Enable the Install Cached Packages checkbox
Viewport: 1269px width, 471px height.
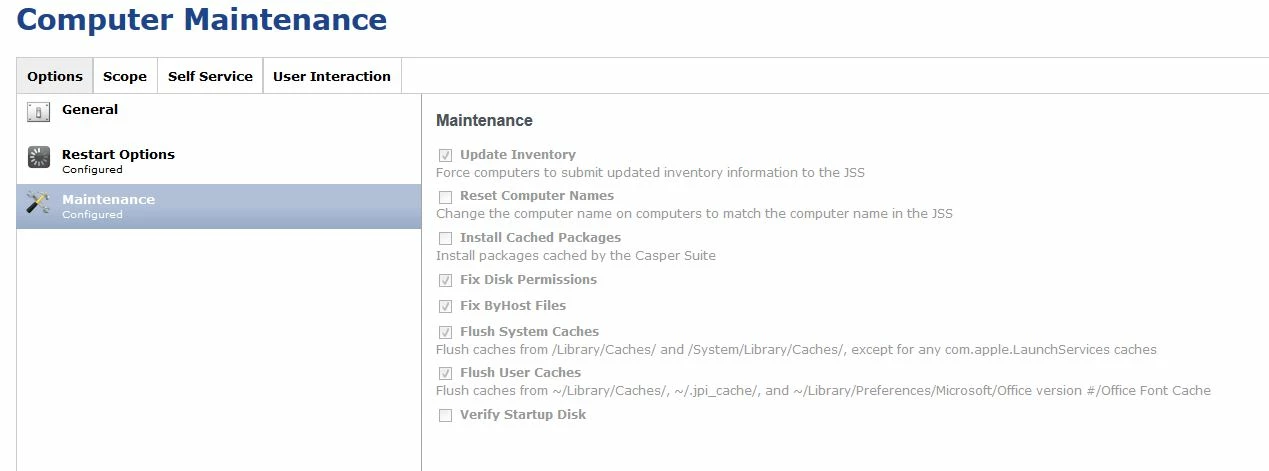[x=445, y=239]
